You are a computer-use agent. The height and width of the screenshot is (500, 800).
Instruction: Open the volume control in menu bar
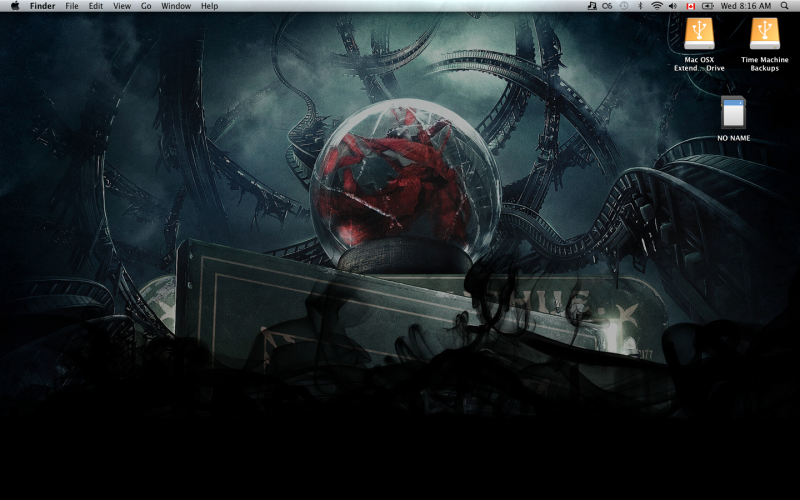click(673, 6)
